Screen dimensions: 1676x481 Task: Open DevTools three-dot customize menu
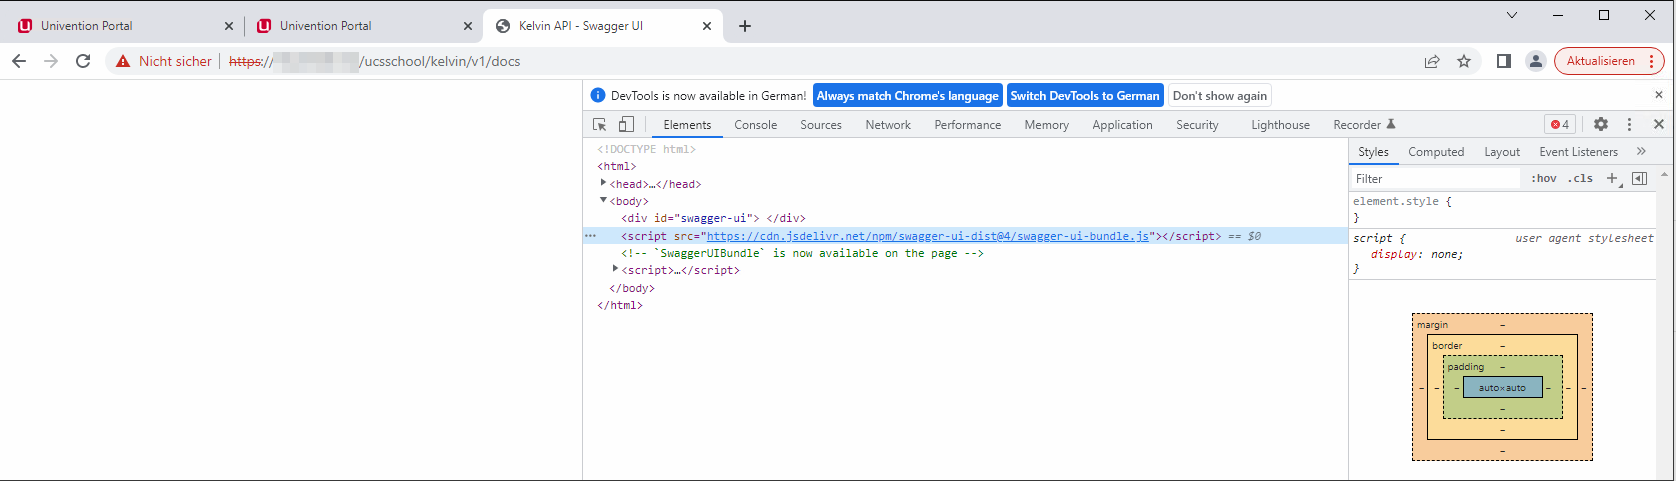pos(1629,124)
